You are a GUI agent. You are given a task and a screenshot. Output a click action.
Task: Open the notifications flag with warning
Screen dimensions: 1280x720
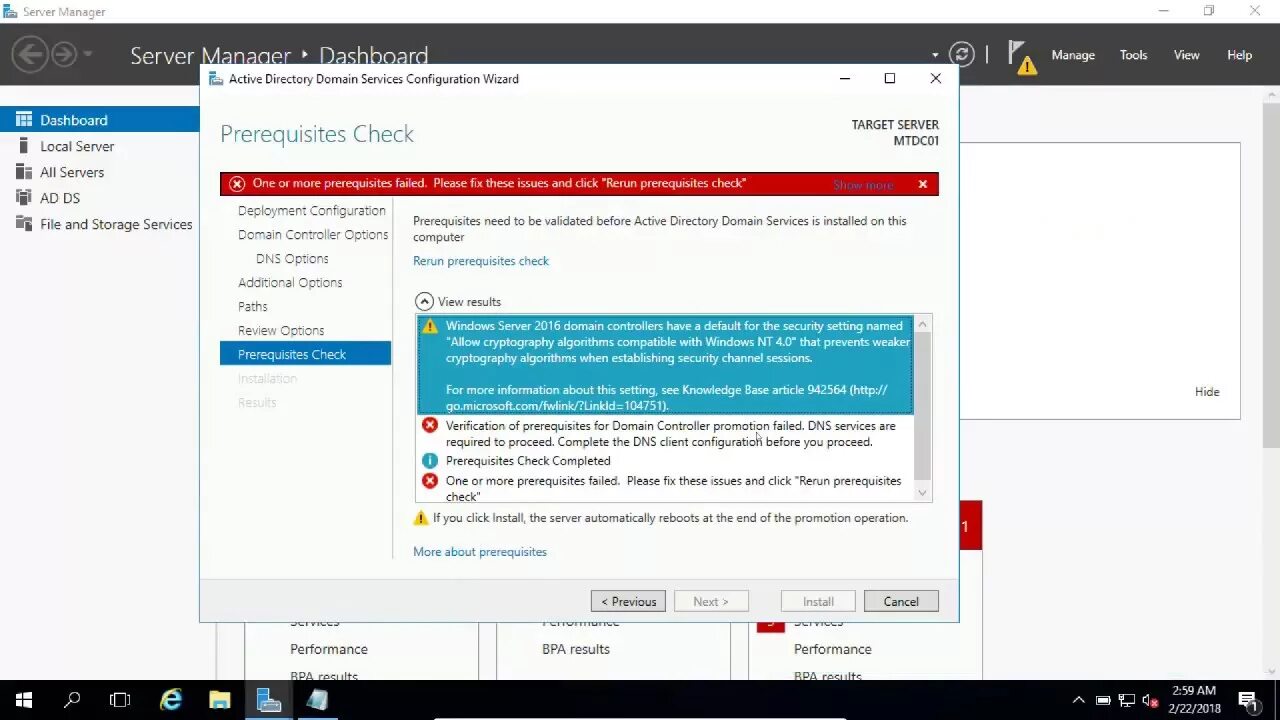coord(1021,57)
